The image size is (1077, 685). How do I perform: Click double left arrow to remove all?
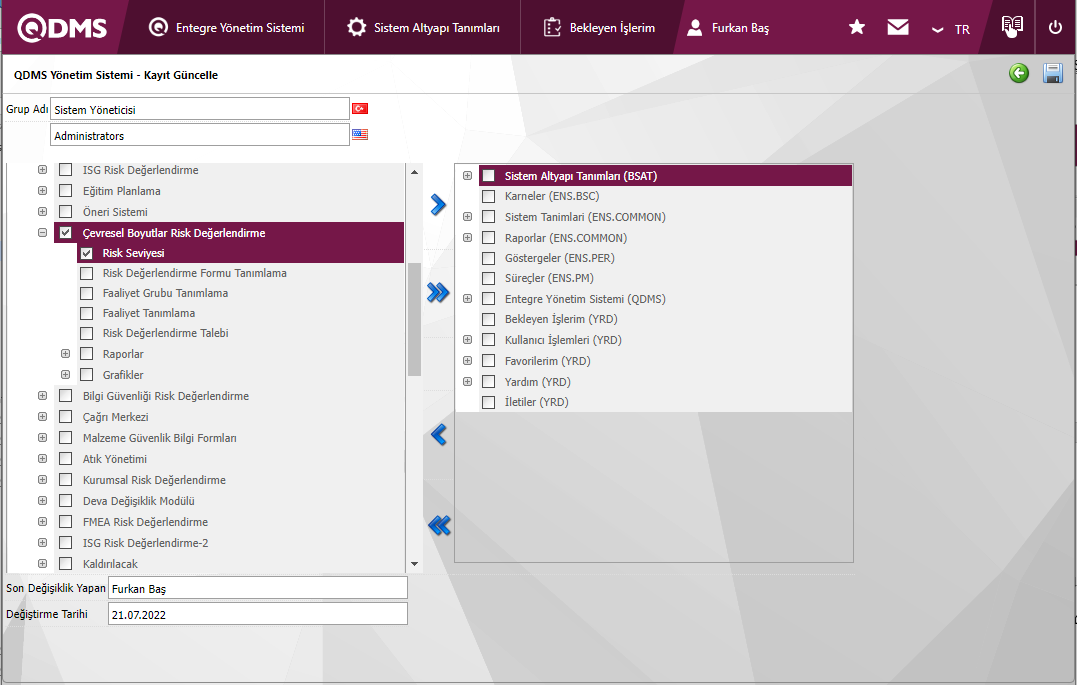point(438,525)
